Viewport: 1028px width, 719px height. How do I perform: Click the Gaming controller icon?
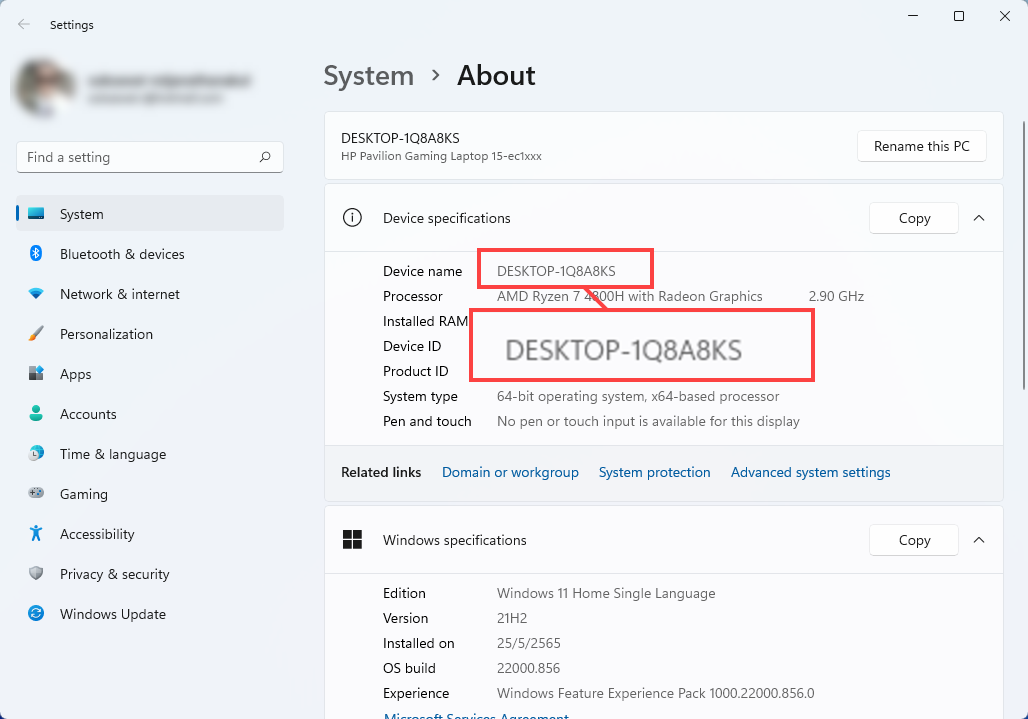coord(36,493)
